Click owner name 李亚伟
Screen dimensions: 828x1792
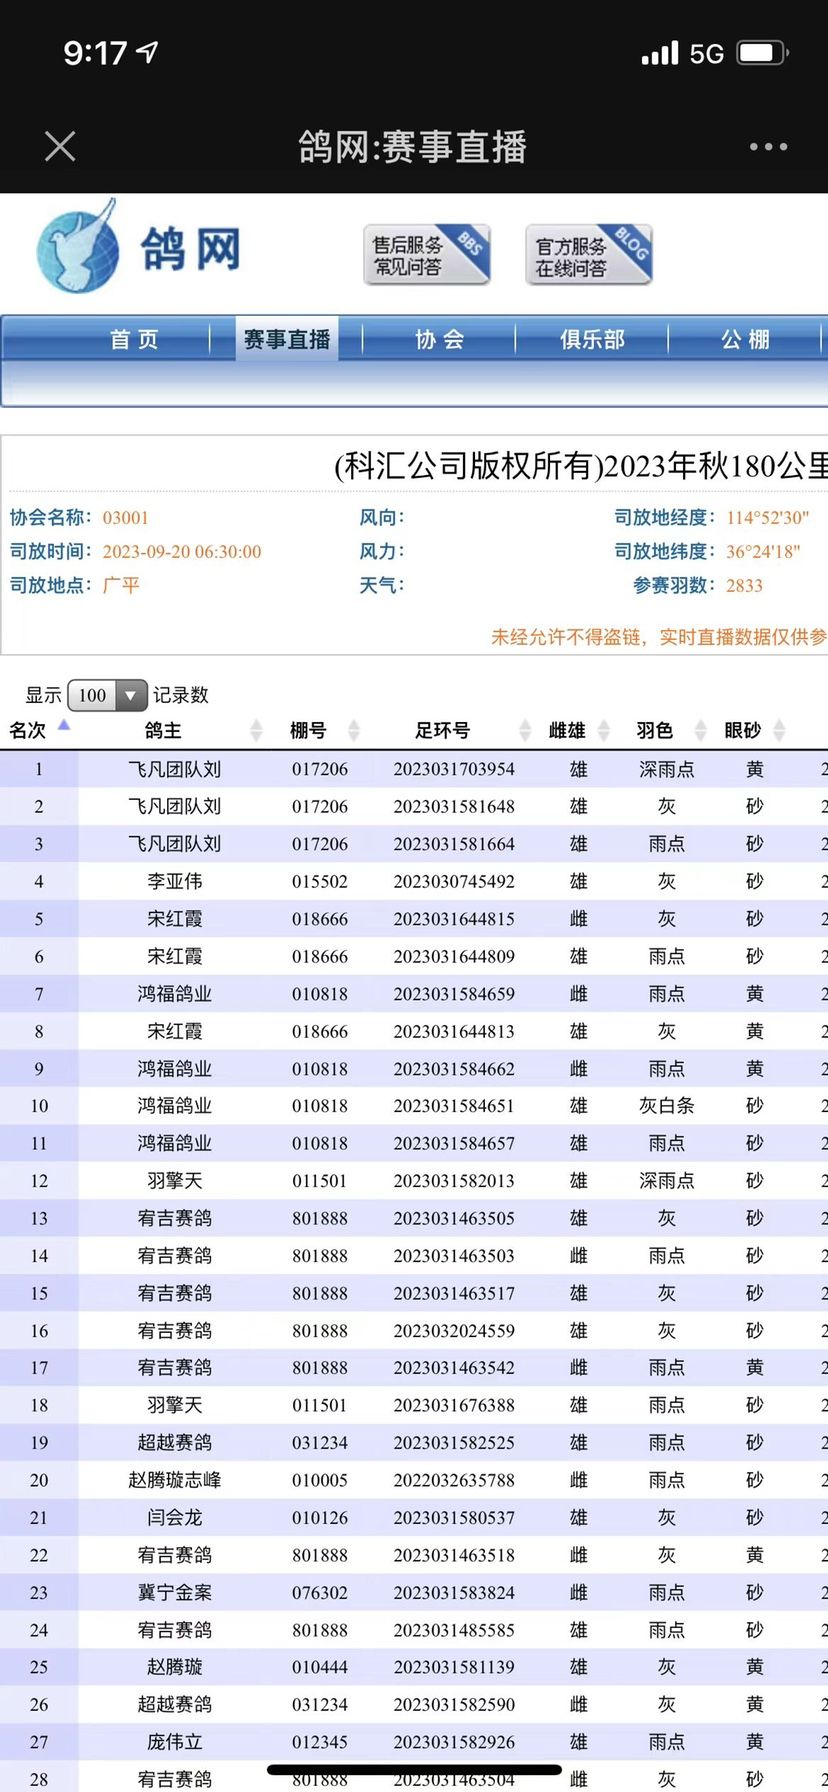pos(175,881)
